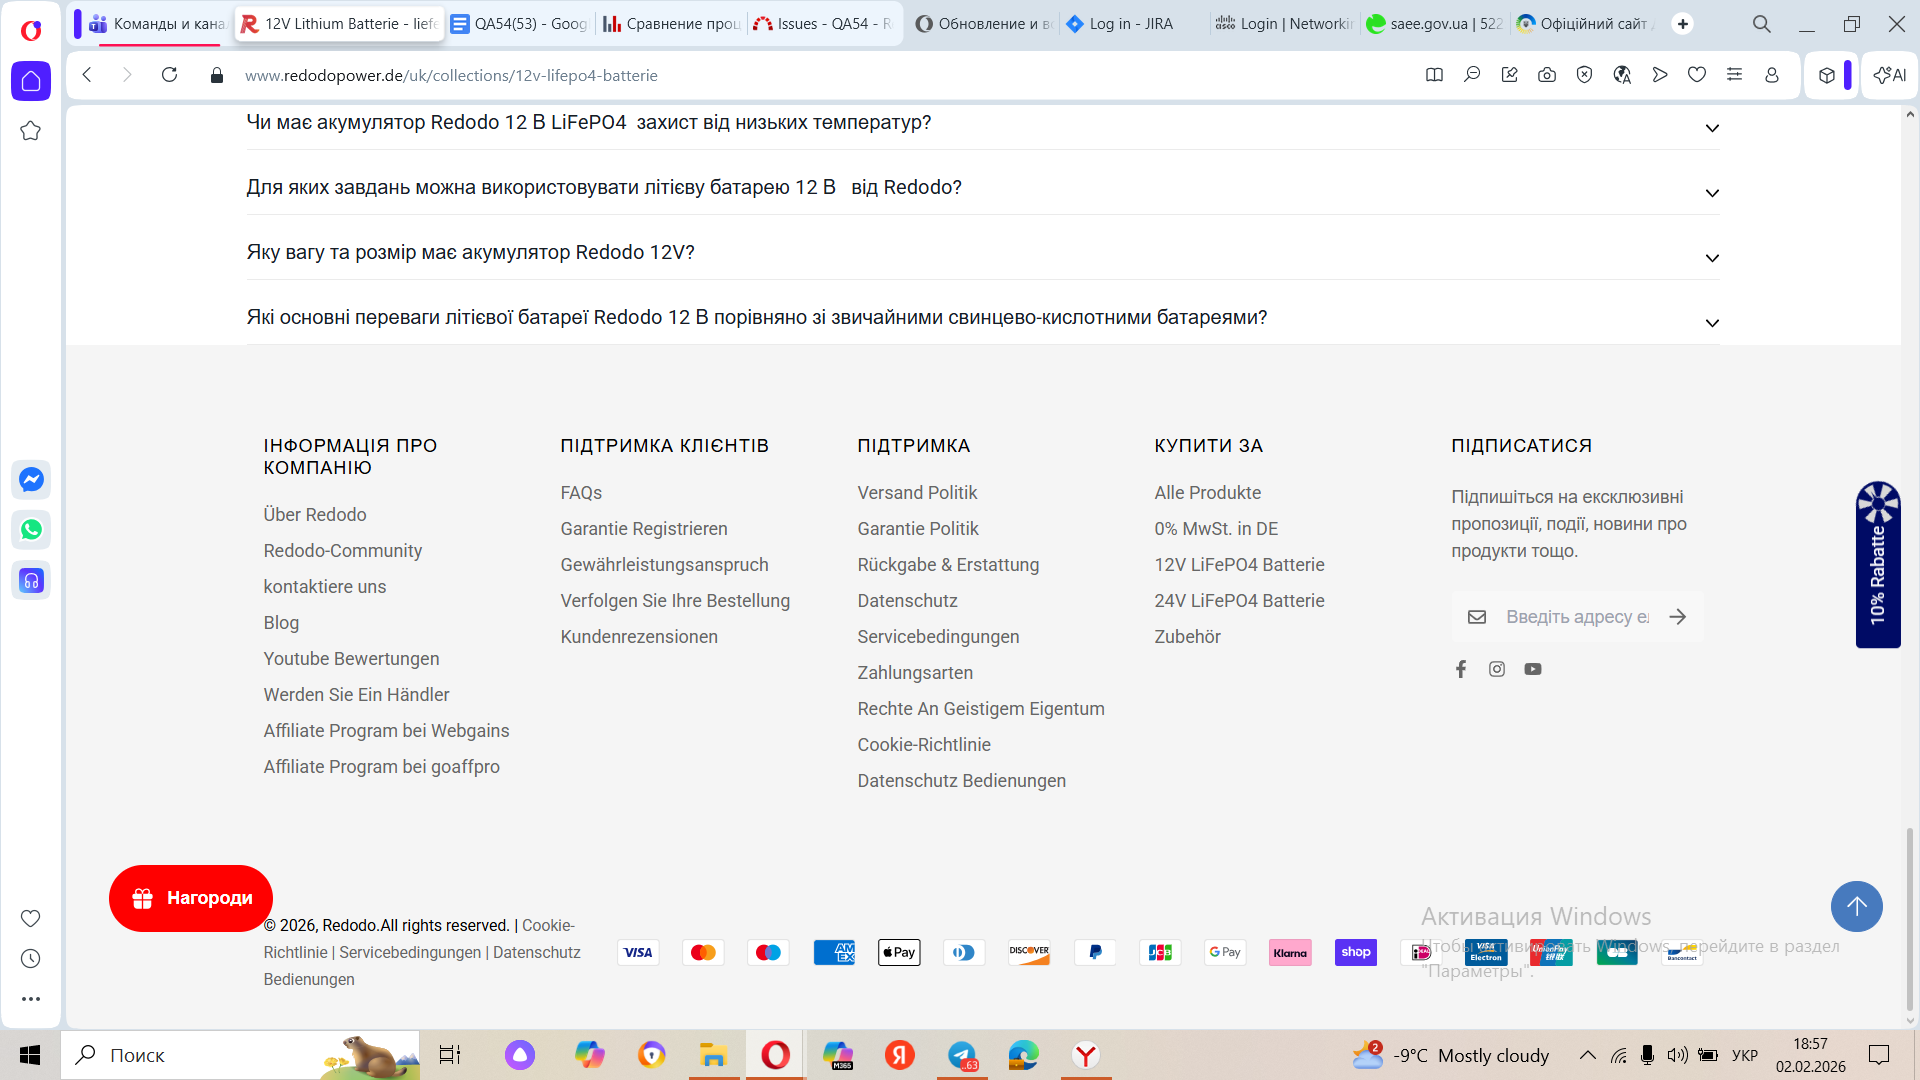This screenshot has width=1920, height=1080.
Task: Click the red Нагороди button
Action: pos(191,898)
